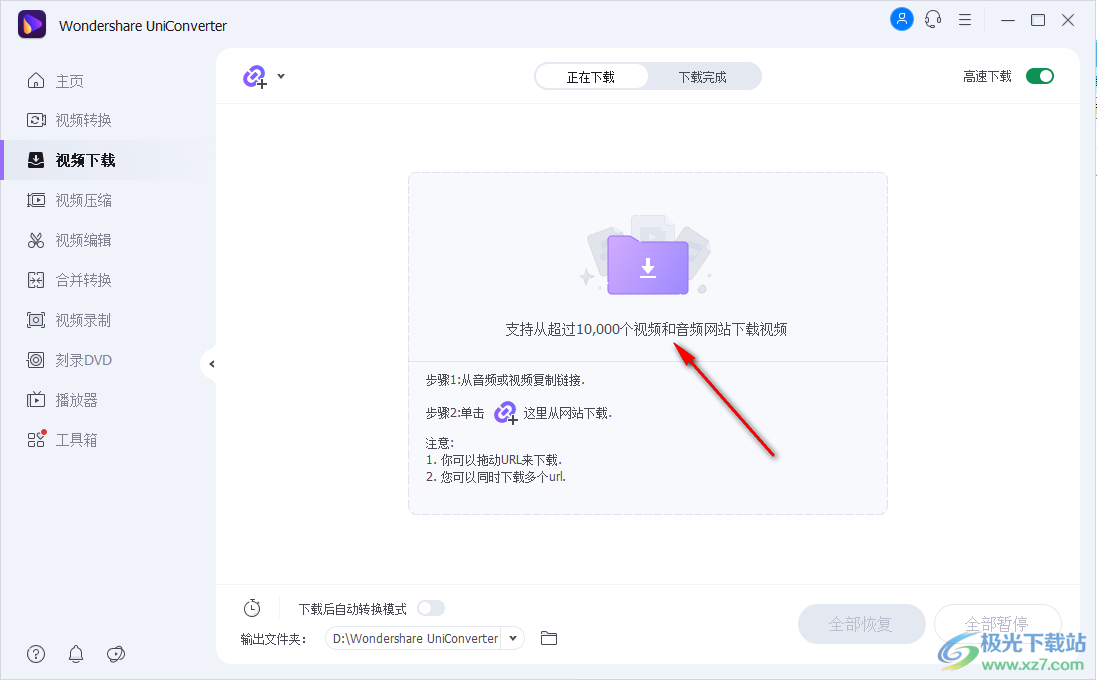Open the customer support headset icon

pos(933,20)
